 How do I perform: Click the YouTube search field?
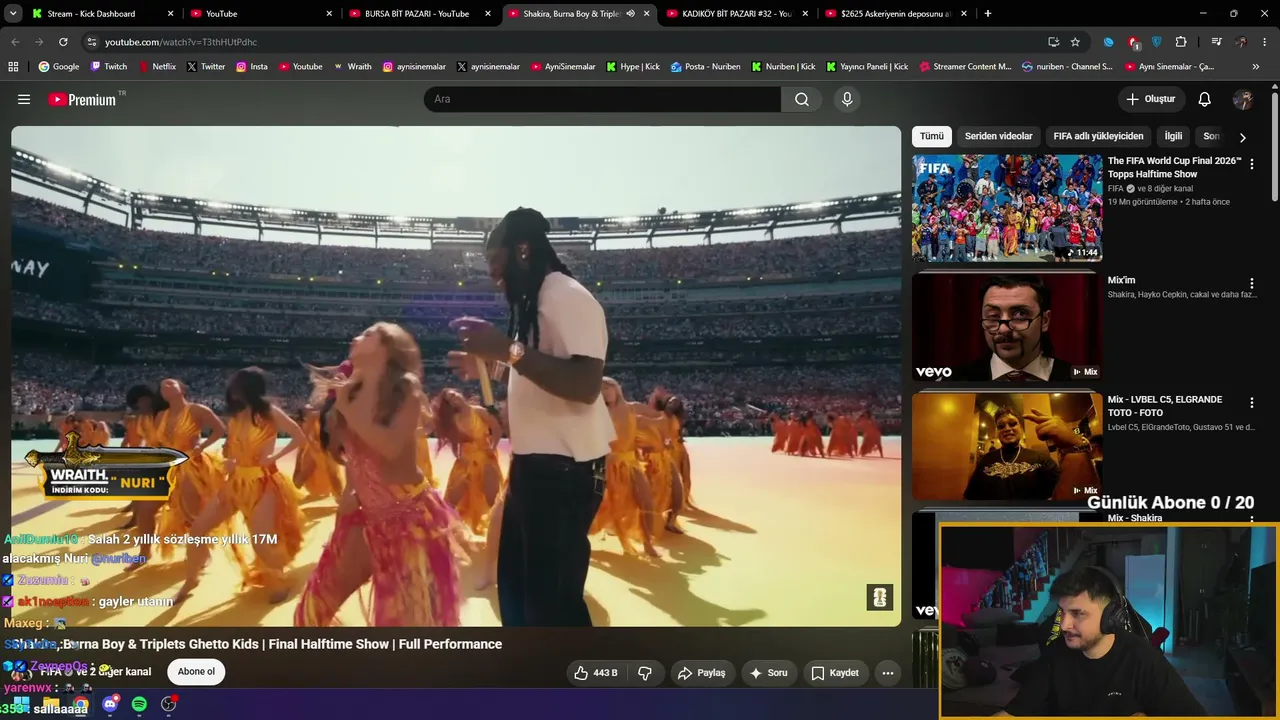tap(602, 99)
